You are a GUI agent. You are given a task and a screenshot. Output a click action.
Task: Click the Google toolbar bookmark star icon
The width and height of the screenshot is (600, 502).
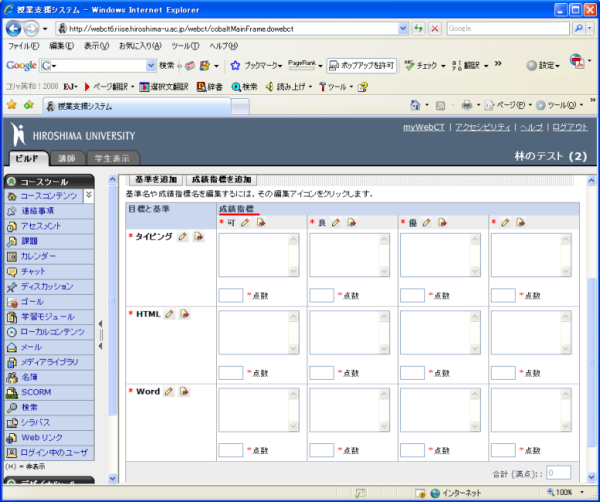(235, 65)
